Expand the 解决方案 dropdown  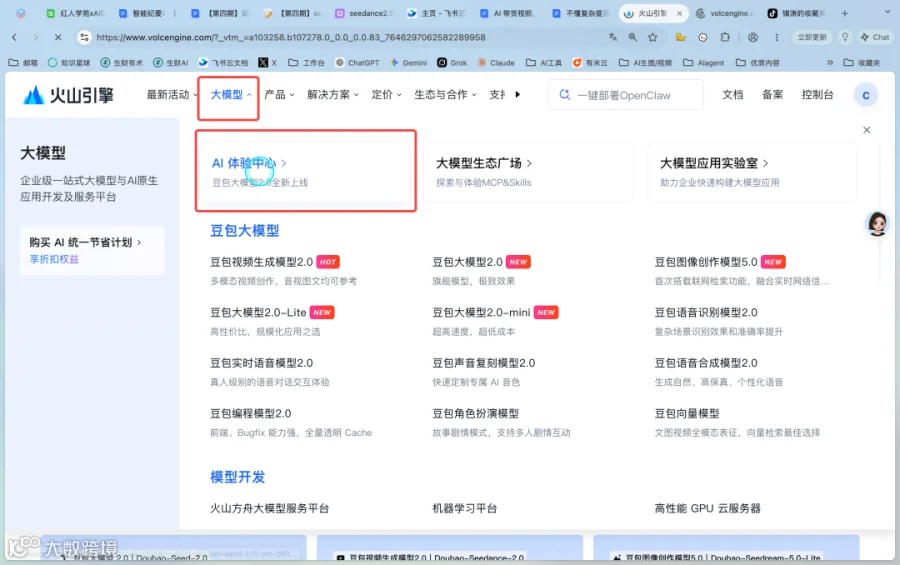coord(333,95)
